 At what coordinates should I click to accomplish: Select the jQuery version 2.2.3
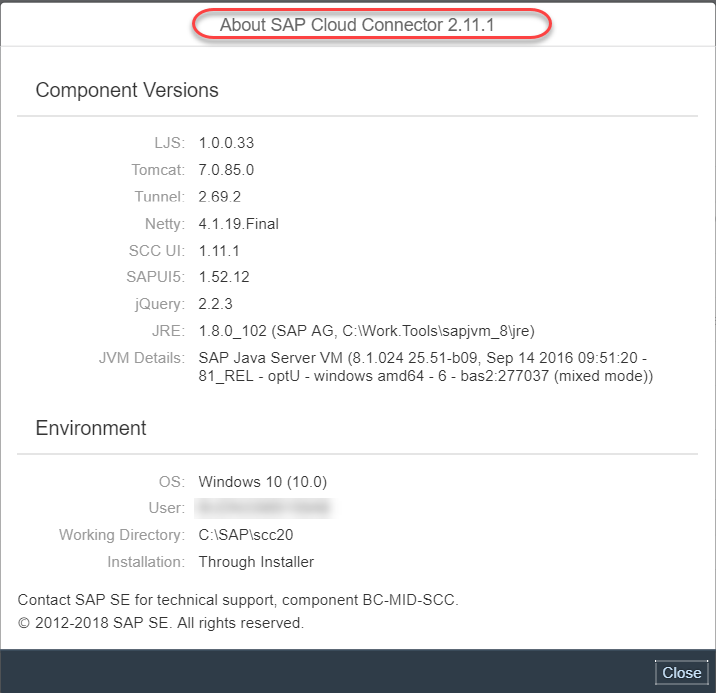point(216,304)
